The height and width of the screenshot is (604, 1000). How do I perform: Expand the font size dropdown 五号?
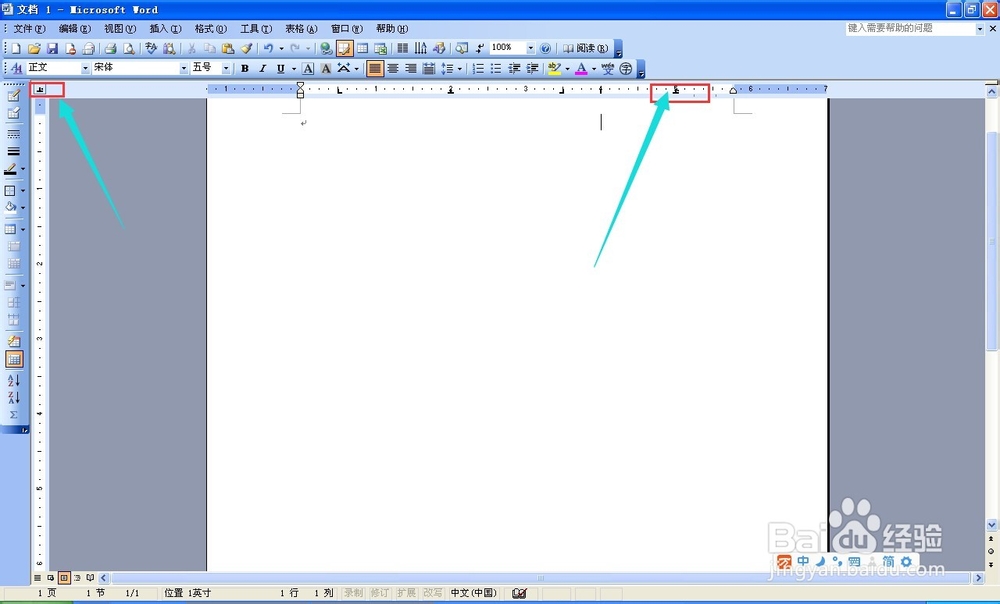(x=226, y=68)
